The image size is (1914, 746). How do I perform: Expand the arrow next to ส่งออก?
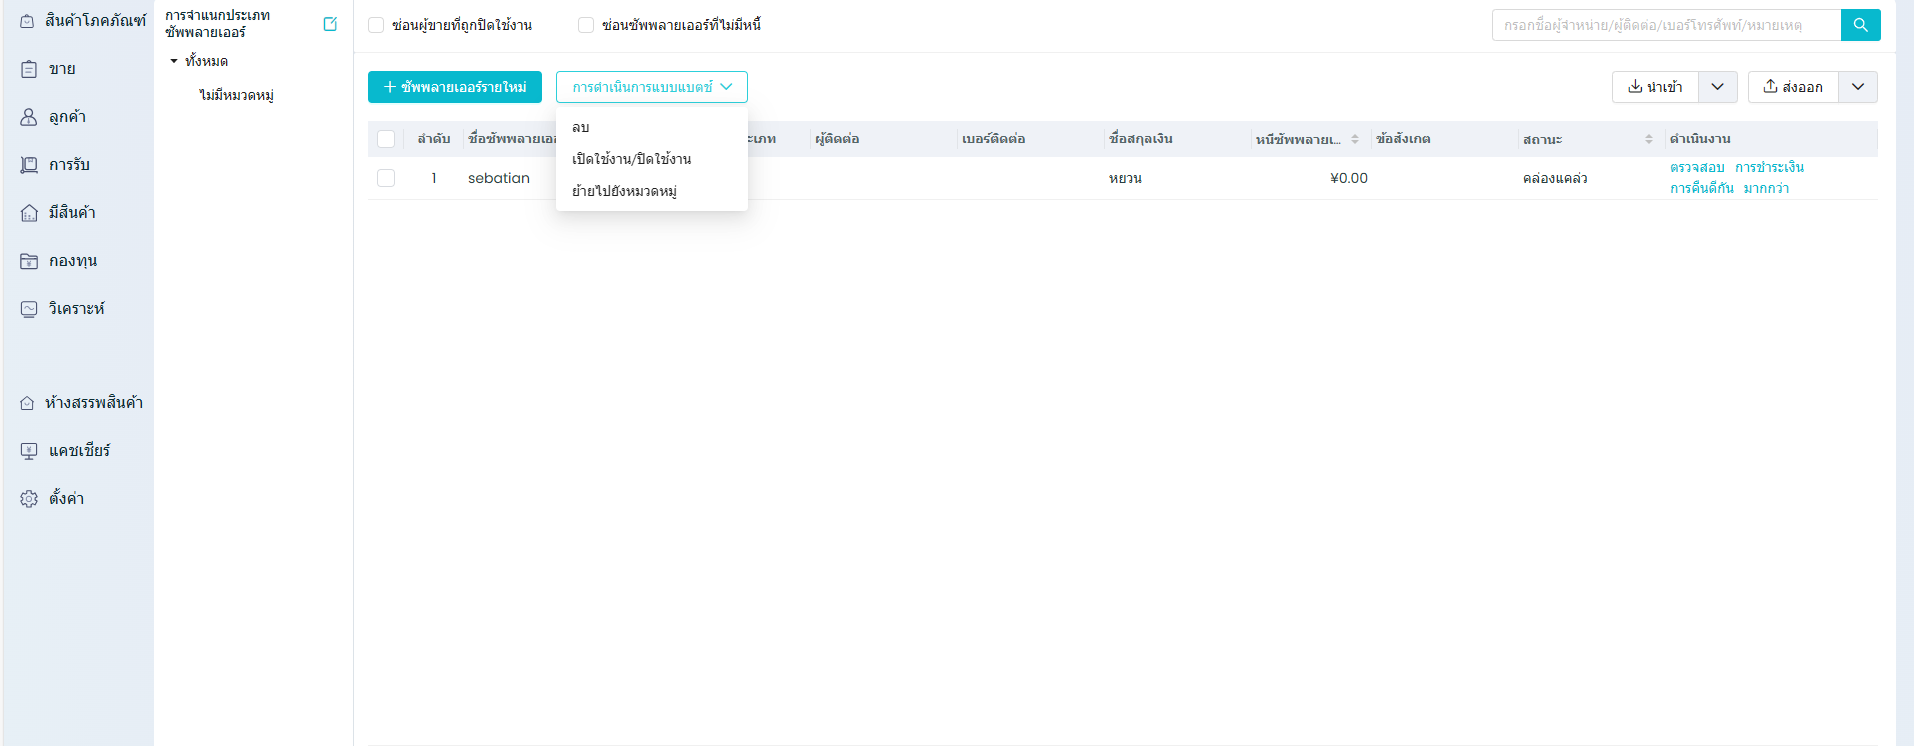coord(1857,87)
